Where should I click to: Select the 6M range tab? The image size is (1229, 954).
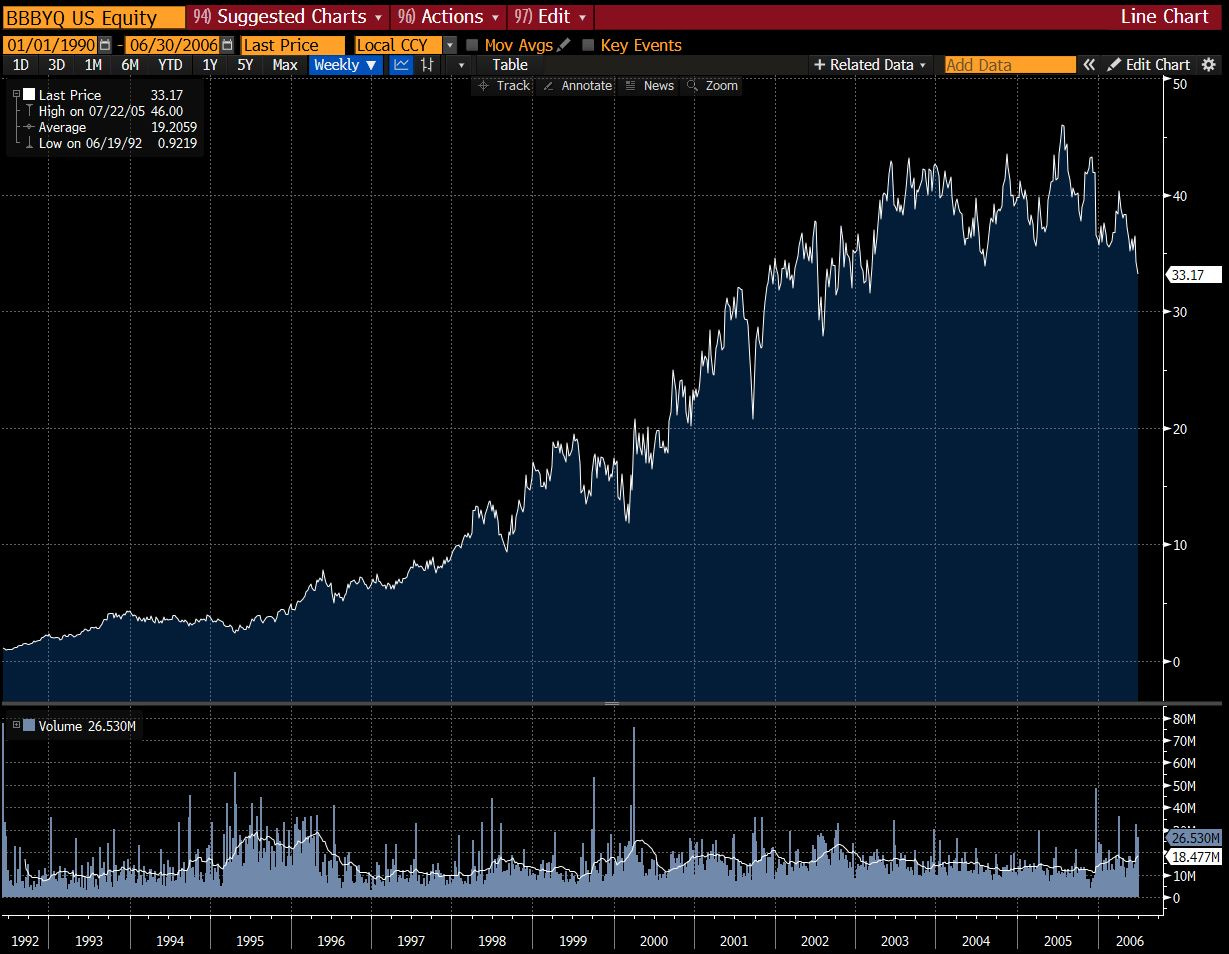pos(130,65)
